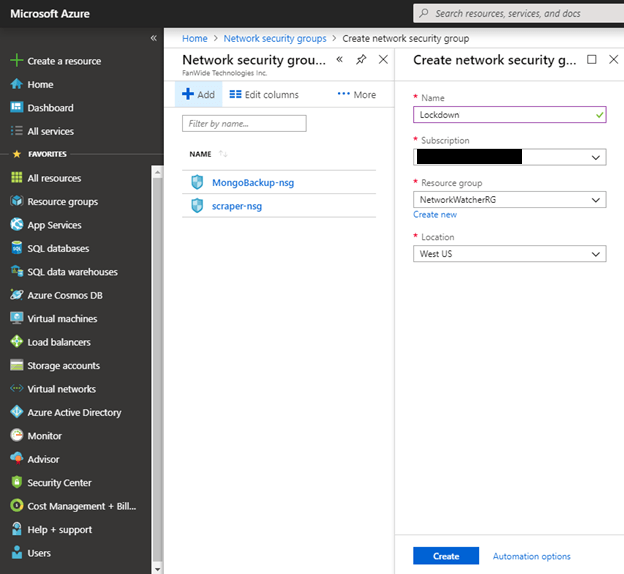Screen dimensions: 624x574
Task: Open the Resource group dropdown
Action: (509, 199)
